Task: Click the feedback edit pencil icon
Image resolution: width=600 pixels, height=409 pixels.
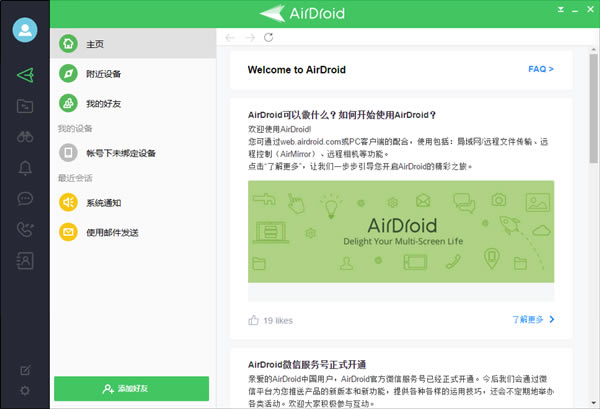Action: [x=25, y=370]
